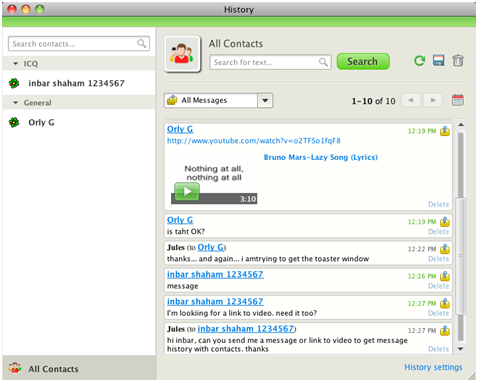
Task: Click the save history floppy disk icon
Action: (438, 61)
